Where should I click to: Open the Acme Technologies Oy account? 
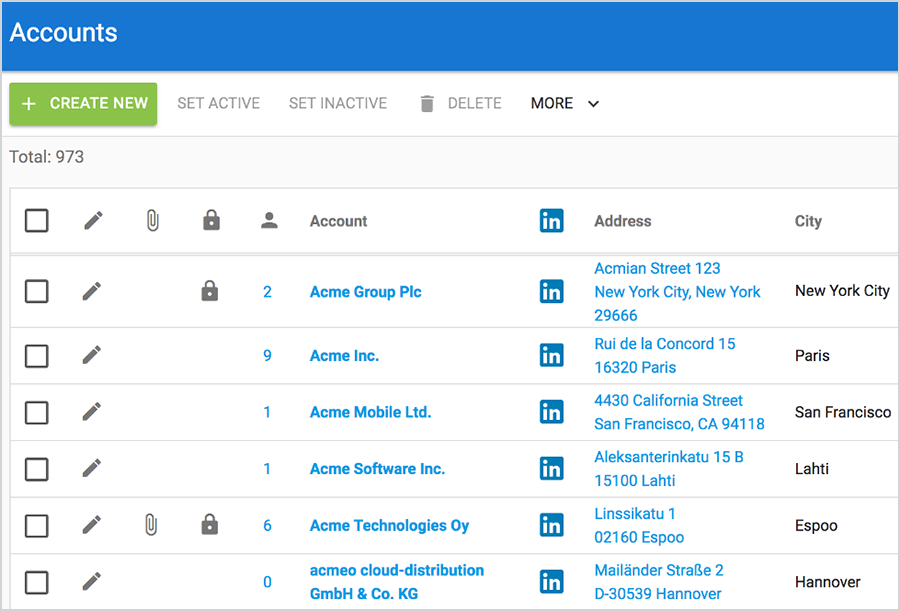389,525
